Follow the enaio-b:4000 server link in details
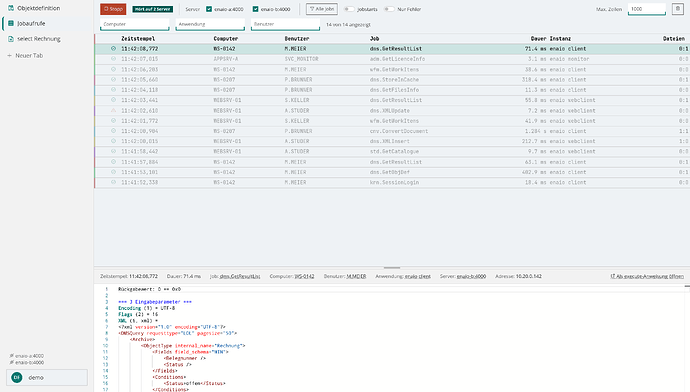This screenshot has width=690, height=392. click(x=471, y=276)
